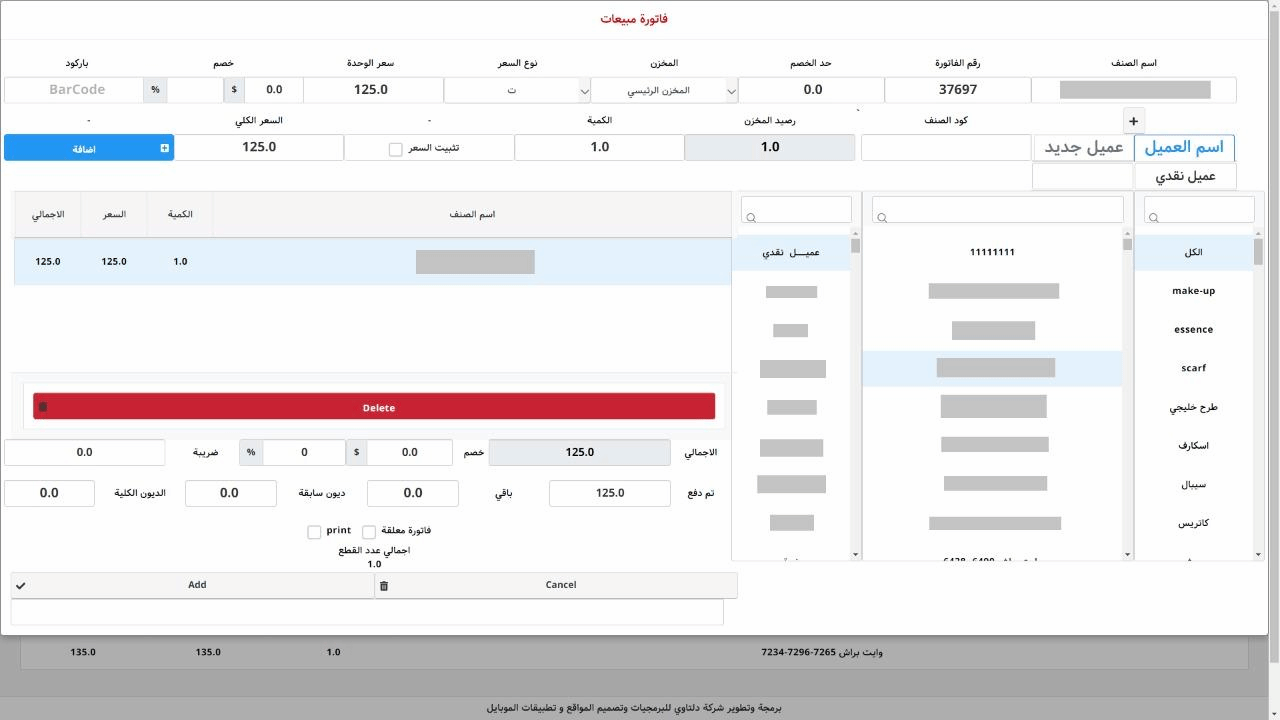Click the invoice row with total 125.0
1280x720 pixels.
[373, 262]
